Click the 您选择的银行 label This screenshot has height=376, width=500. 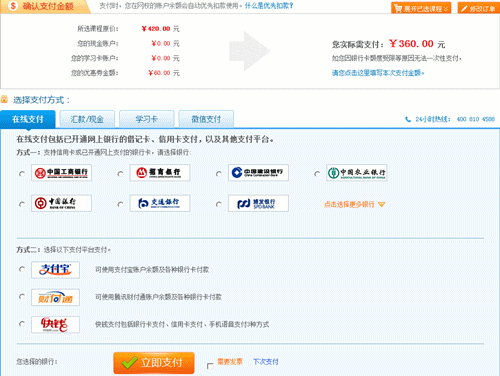point(37,362)
